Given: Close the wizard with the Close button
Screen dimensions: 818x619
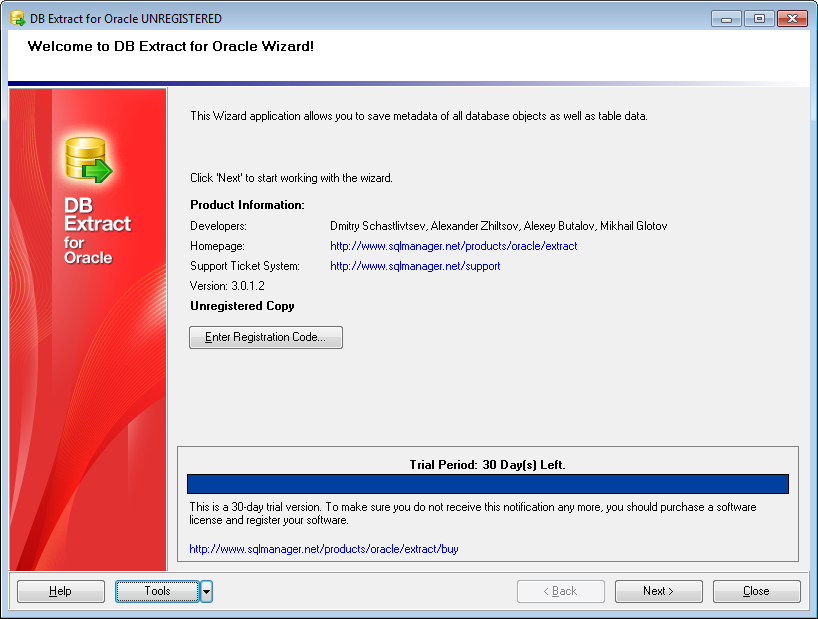Looking at the screenshot, I should [x=756, y=591].
